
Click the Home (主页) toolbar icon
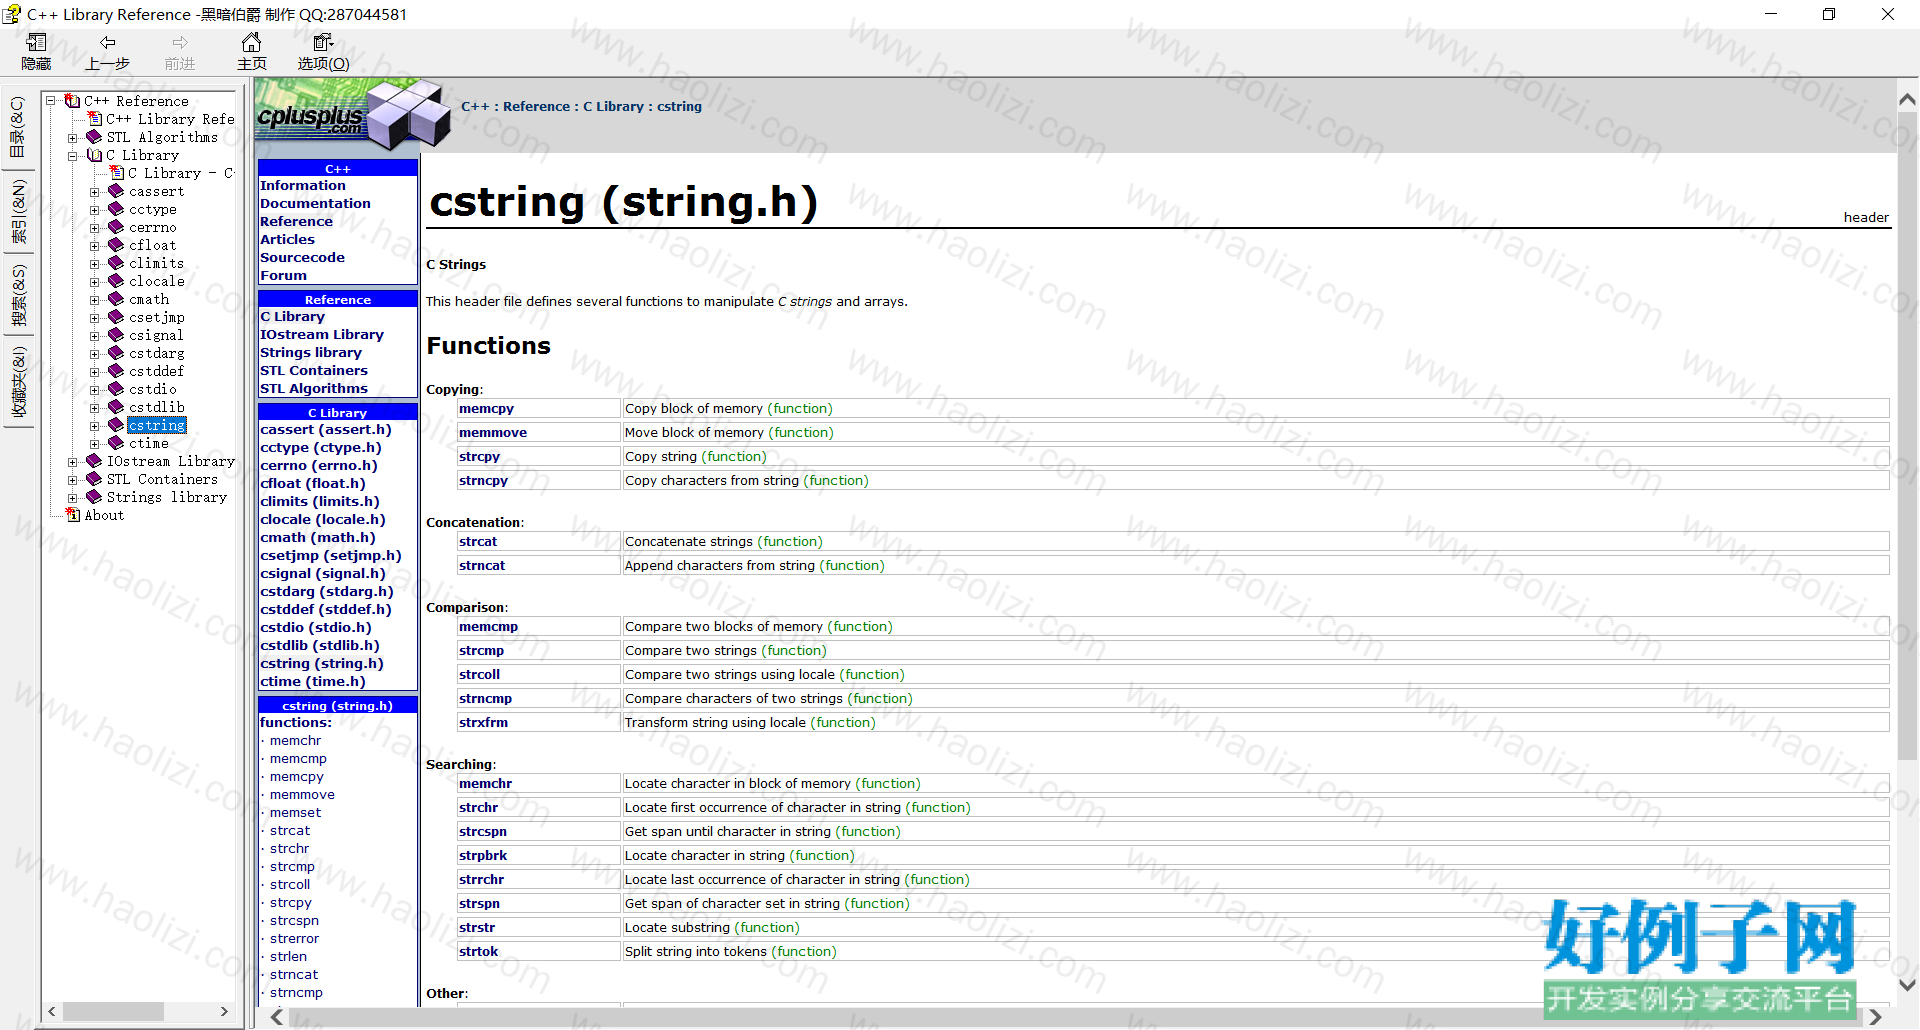pyautogui.click(x=252, y=43)
